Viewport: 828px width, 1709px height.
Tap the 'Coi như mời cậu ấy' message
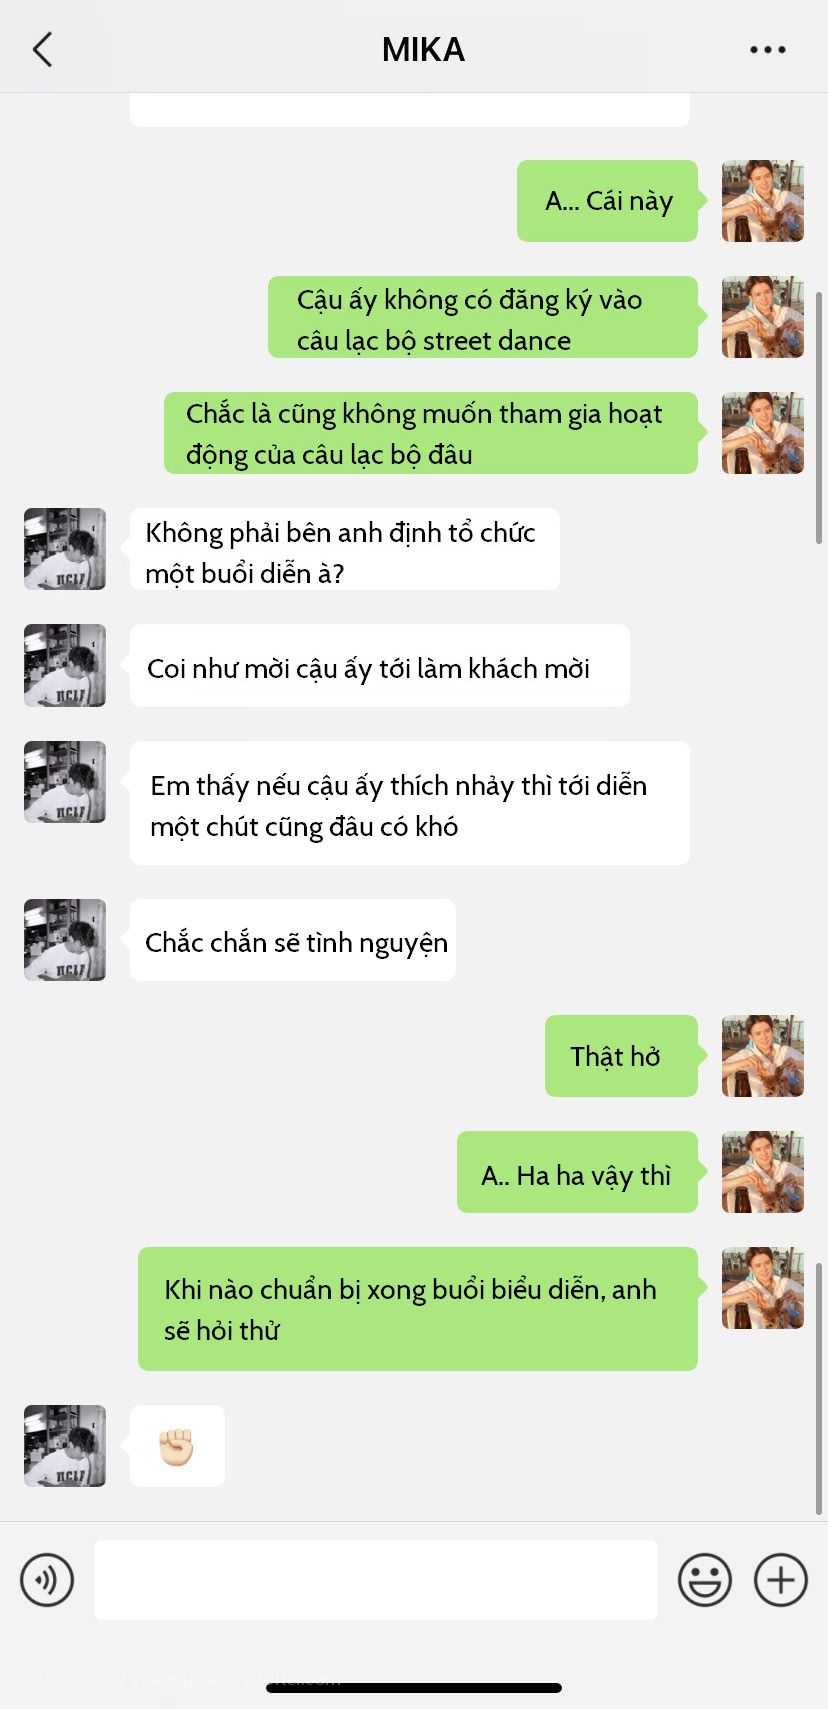[380, 666]
